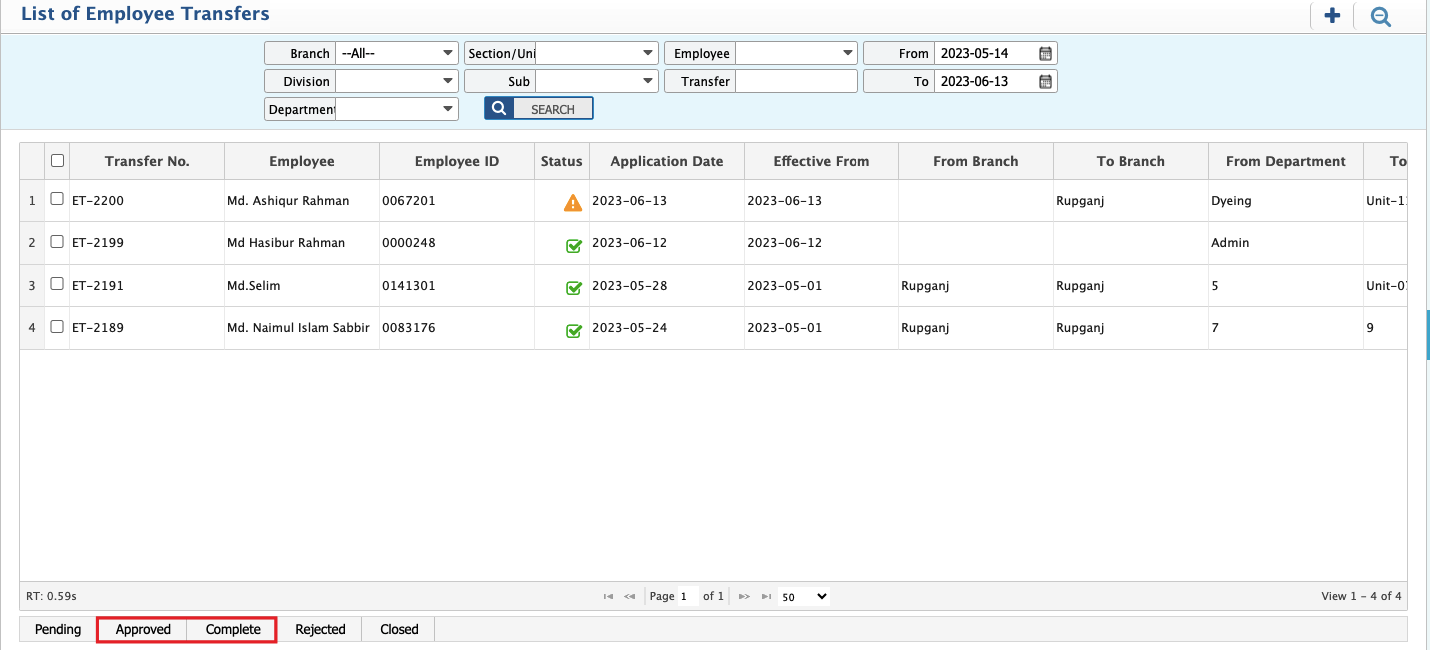Sort by the Application Date column header
1430x650 pixels.
click(666, 161)
